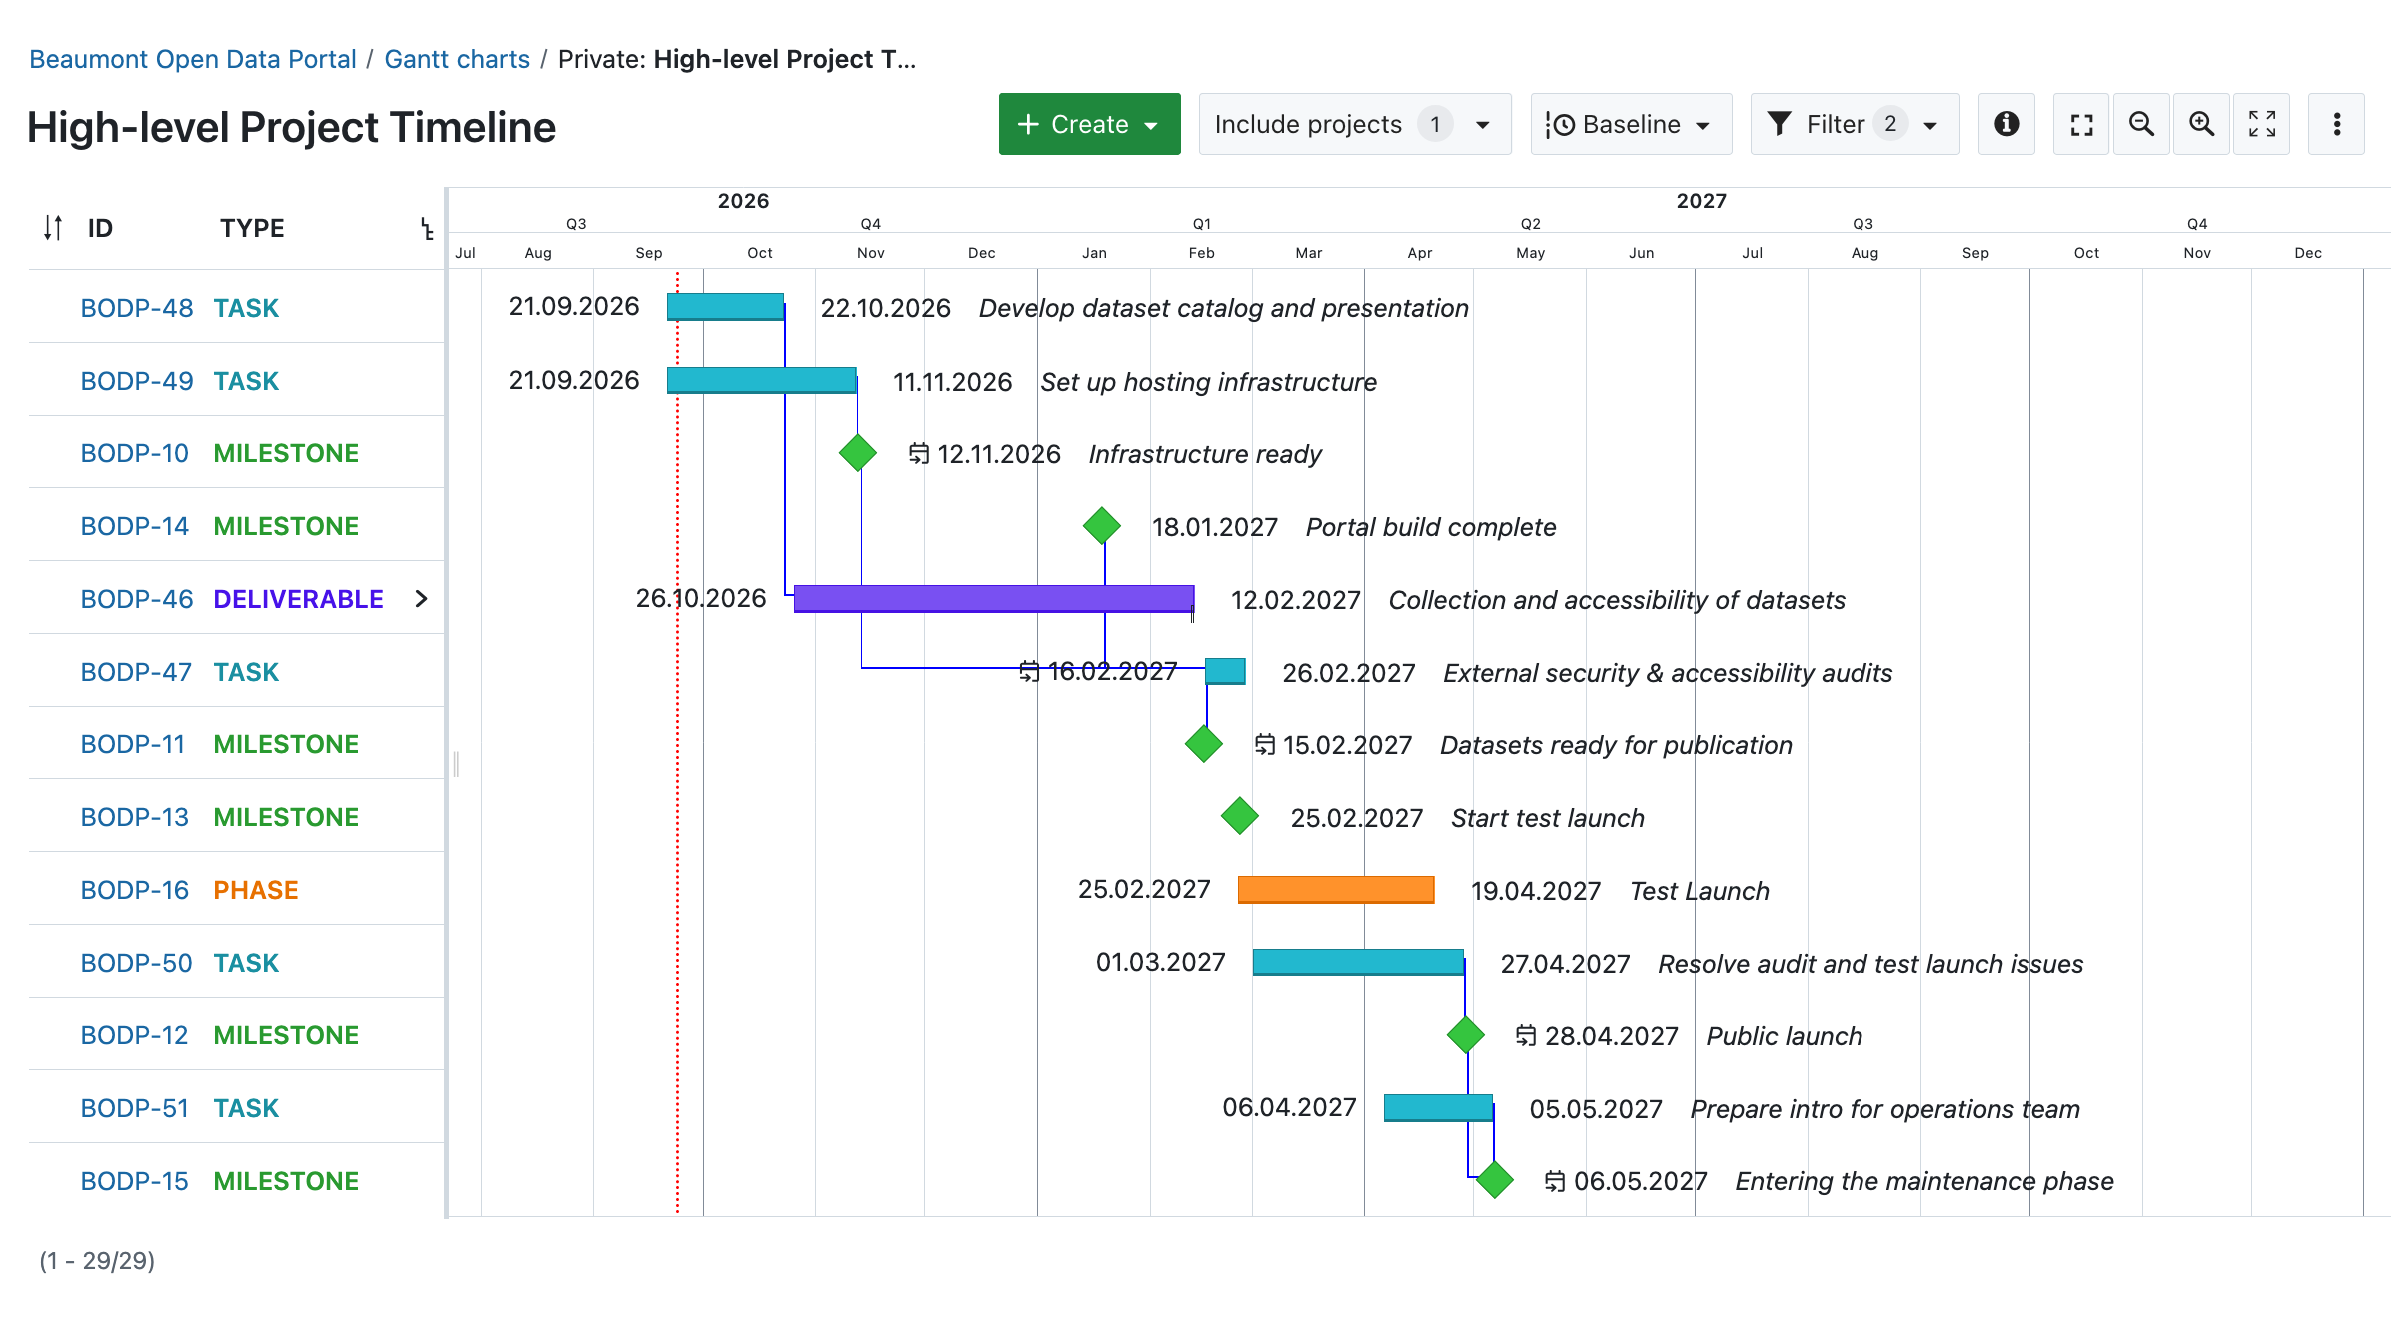Click the PHASE type text in BODP-16 row

pos(256,890)
